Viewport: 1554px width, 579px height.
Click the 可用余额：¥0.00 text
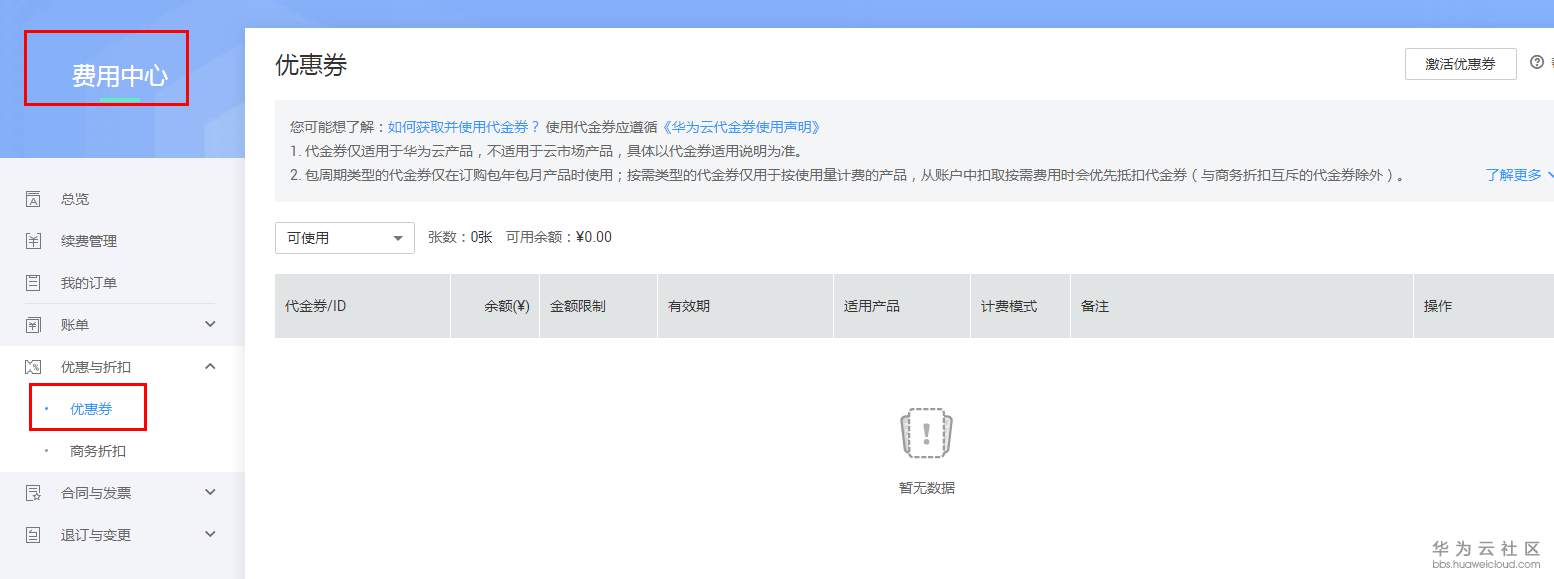click(x=559, y=238)
